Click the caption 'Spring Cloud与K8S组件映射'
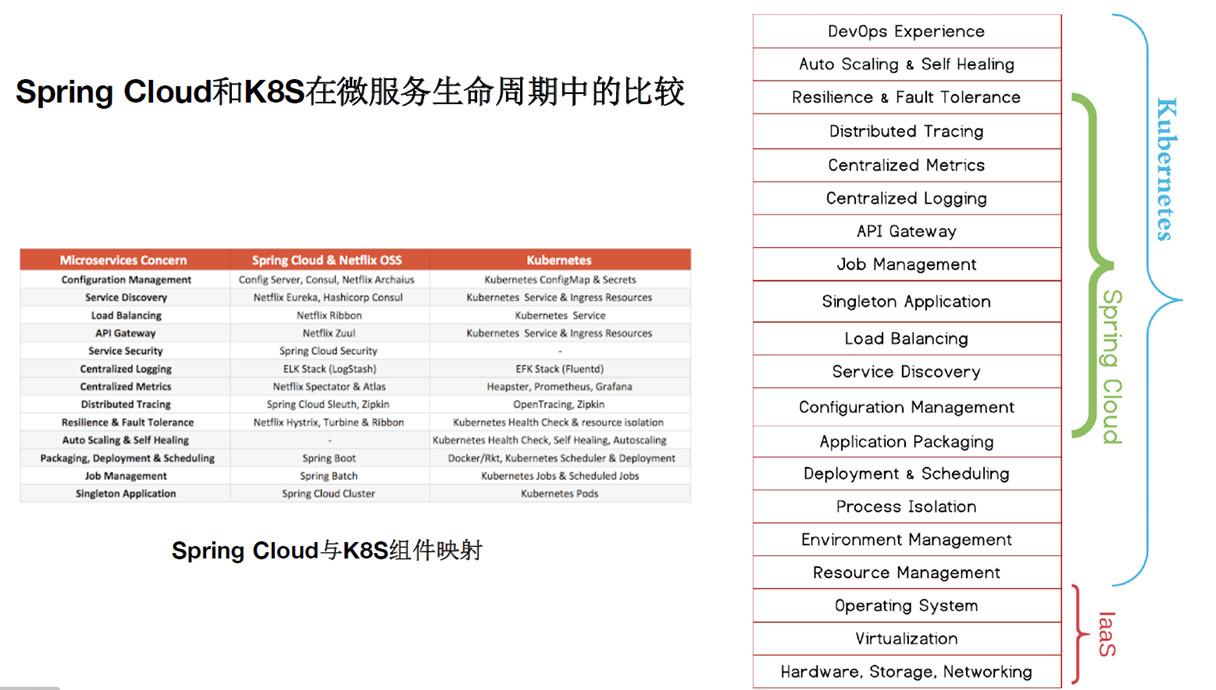 click(327, 550)
